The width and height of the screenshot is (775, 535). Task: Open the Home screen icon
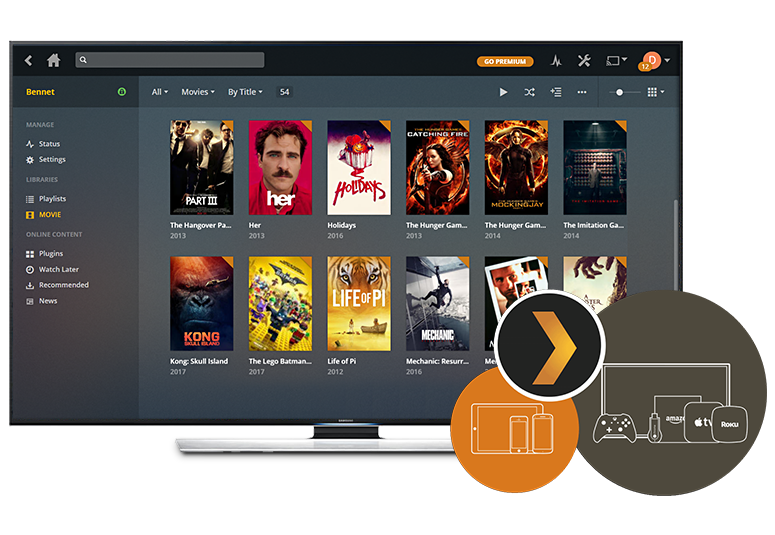coord(53,60)
